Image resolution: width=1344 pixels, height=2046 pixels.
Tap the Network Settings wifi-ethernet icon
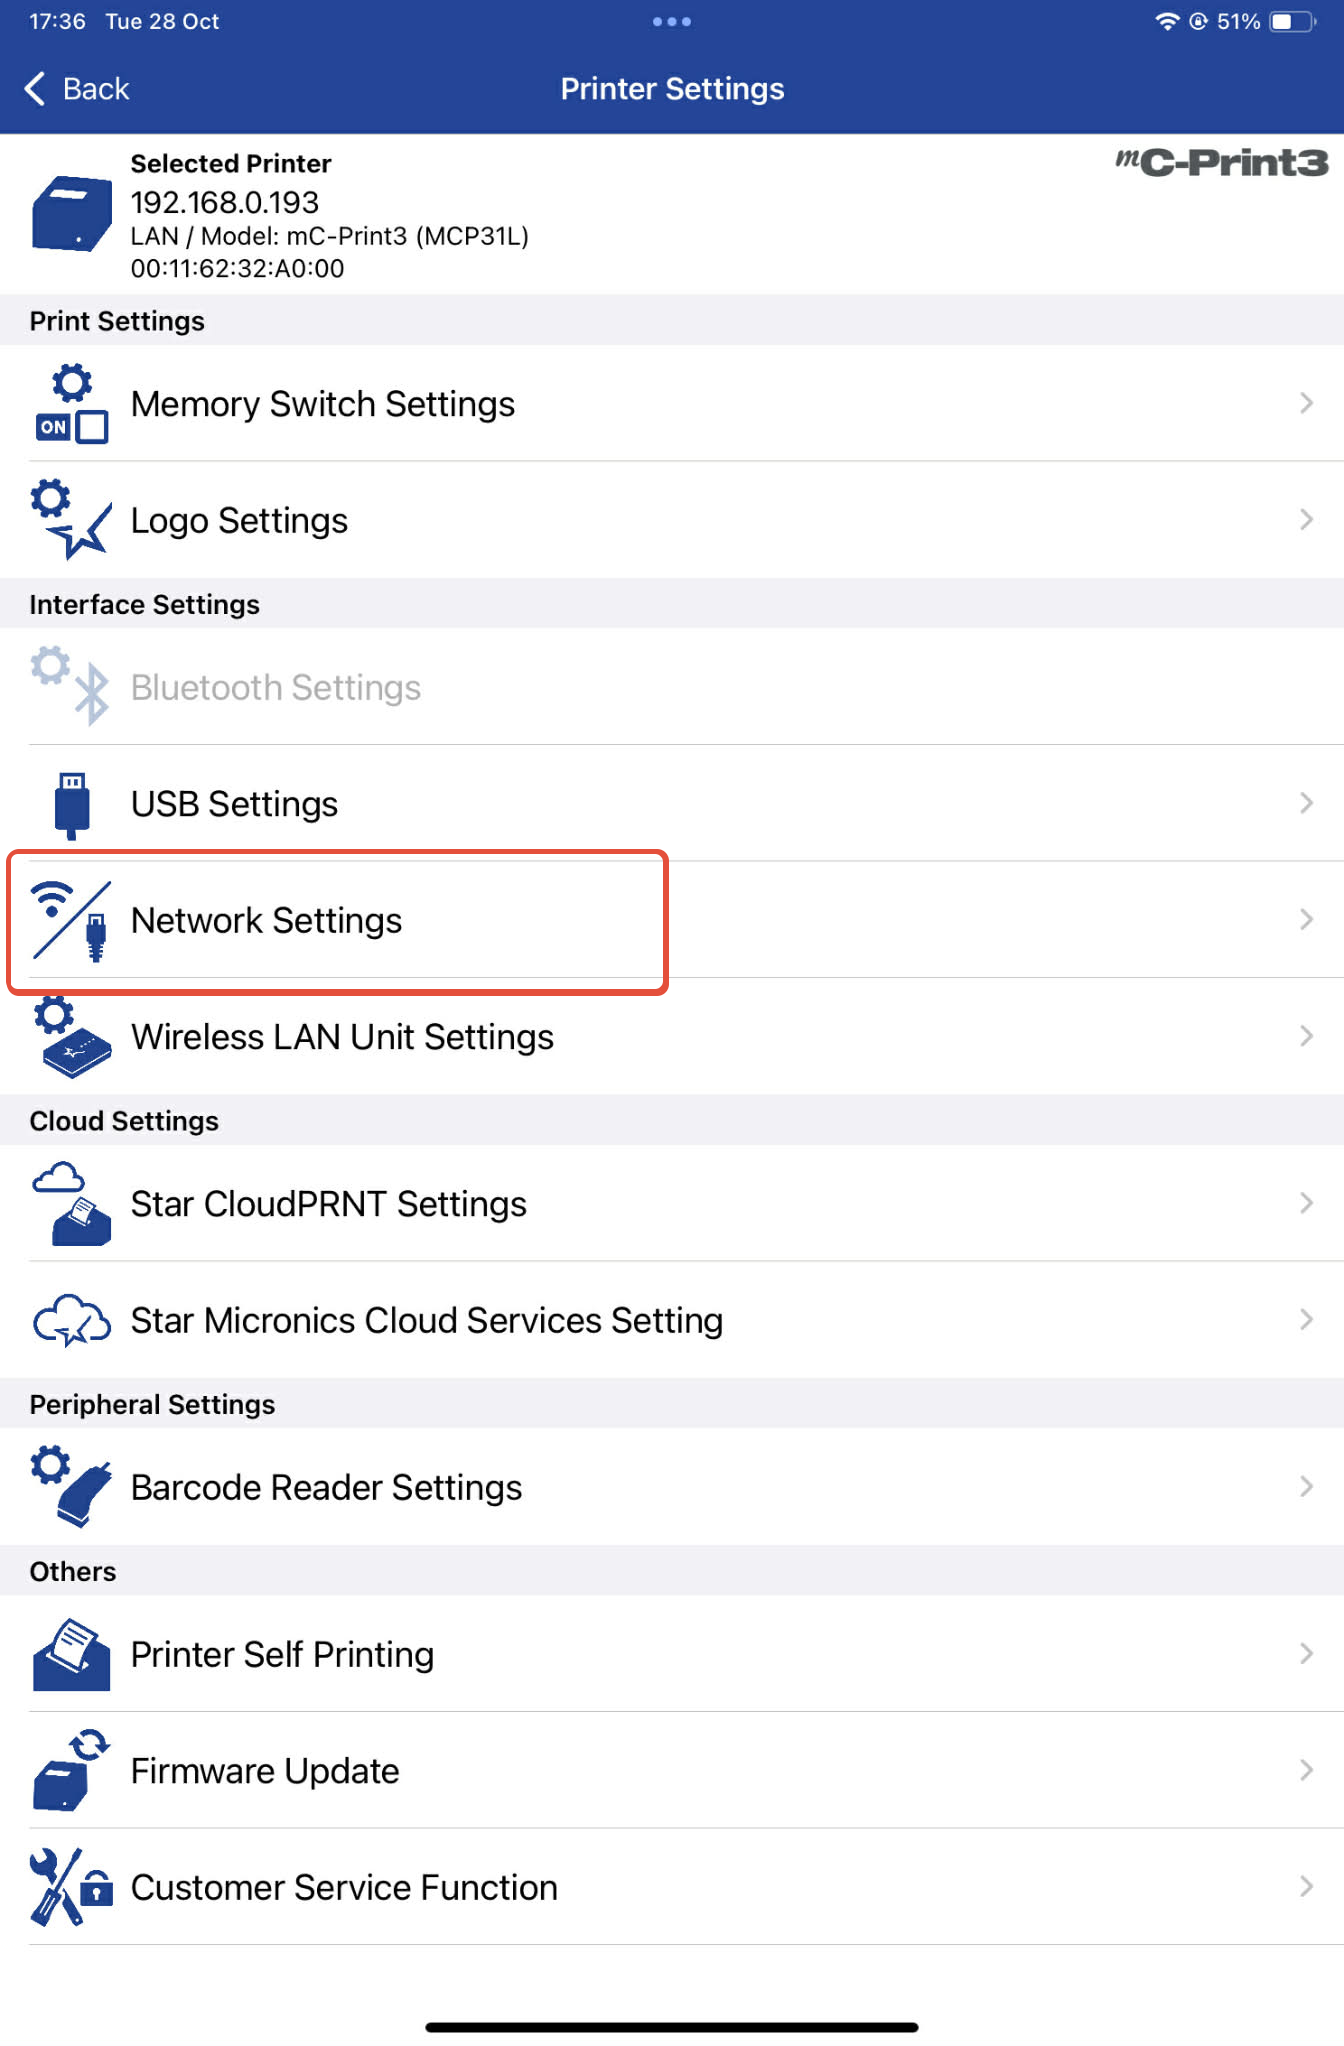(71, 921)
